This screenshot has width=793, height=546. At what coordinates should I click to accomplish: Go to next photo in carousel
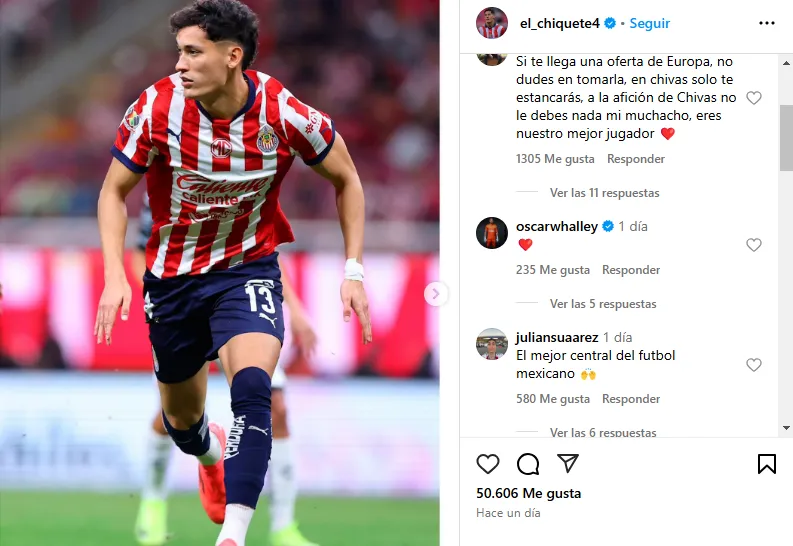click(x=435, y=294)
